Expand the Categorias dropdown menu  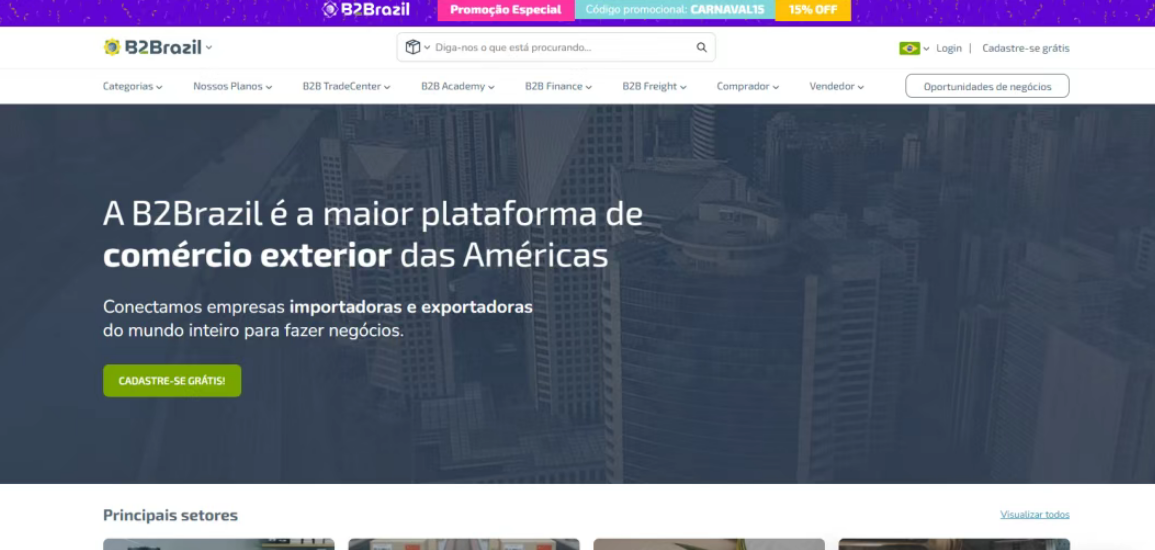point(132,87)
